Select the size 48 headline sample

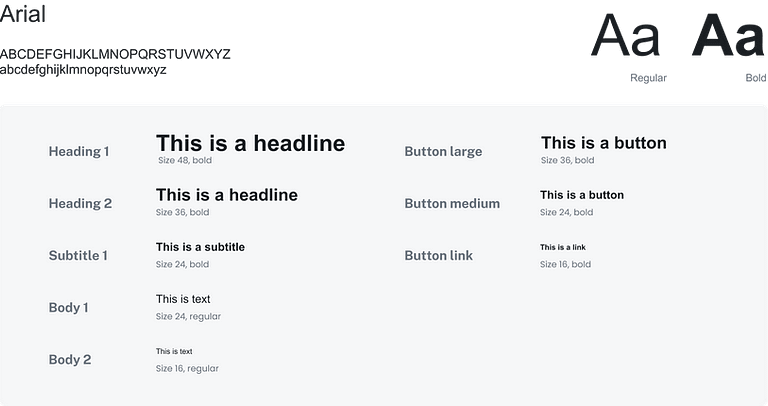250,144
